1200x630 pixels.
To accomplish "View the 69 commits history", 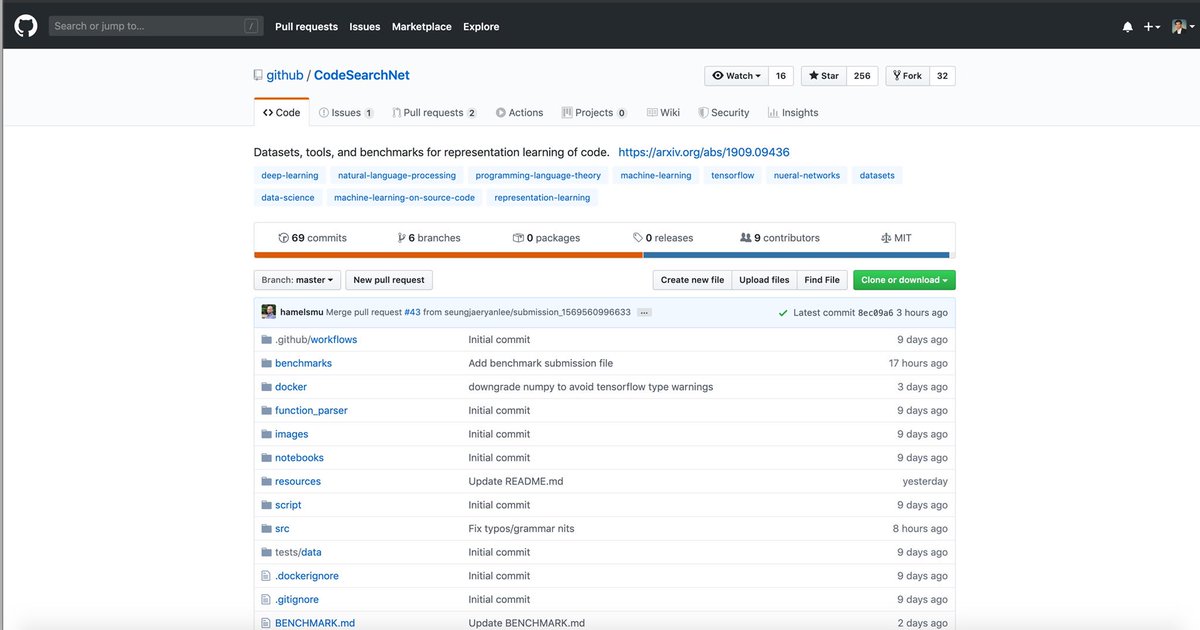I will pos(312,238).
